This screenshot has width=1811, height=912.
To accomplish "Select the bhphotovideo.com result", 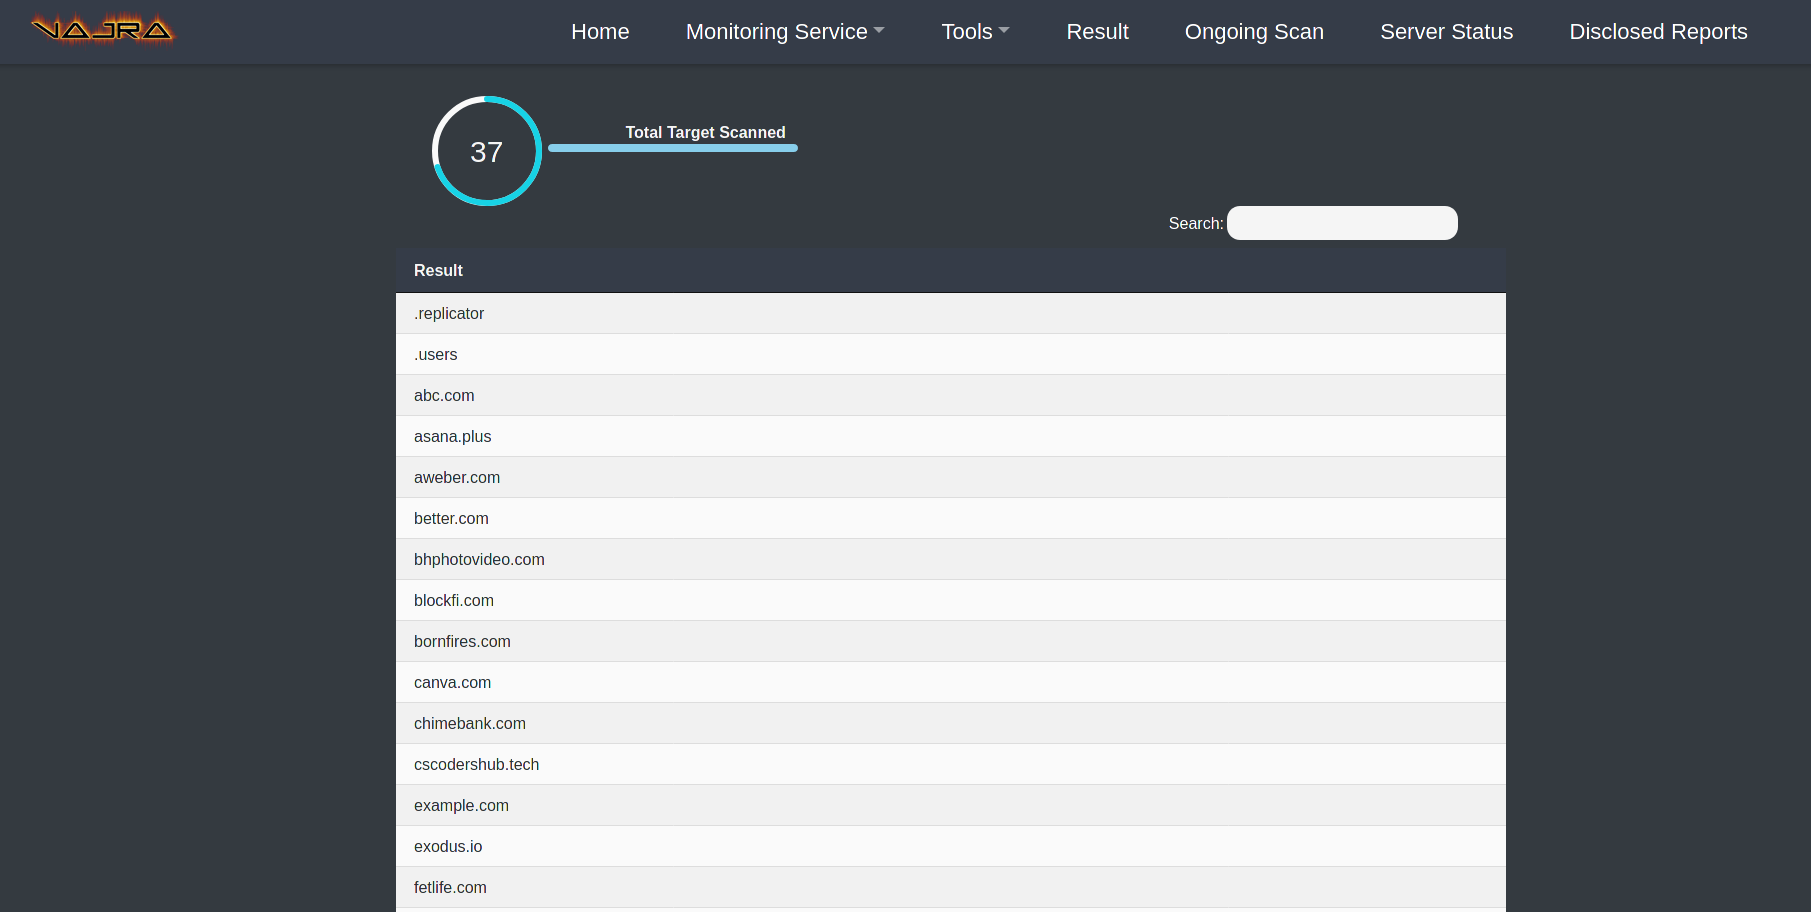I will [x=951, y=559].
